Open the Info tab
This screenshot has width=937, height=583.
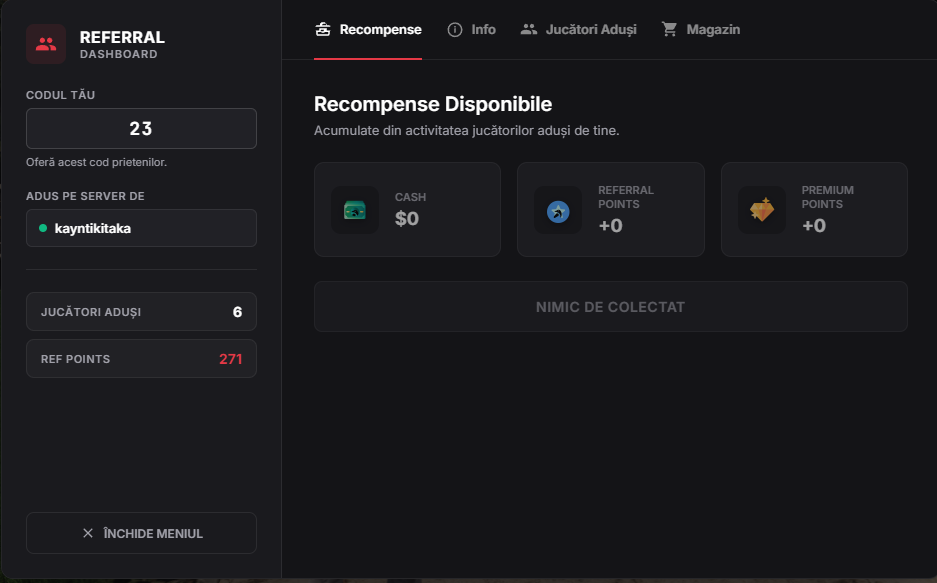click(471, 30)
